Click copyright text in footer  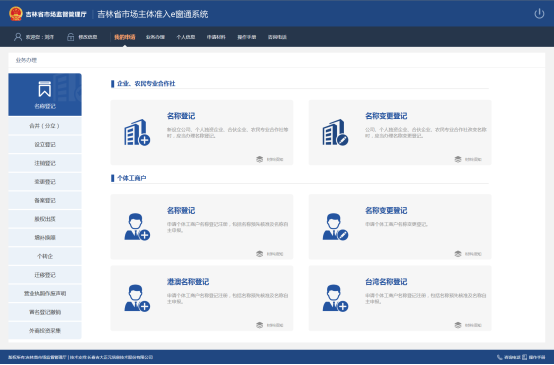point(81,357)
